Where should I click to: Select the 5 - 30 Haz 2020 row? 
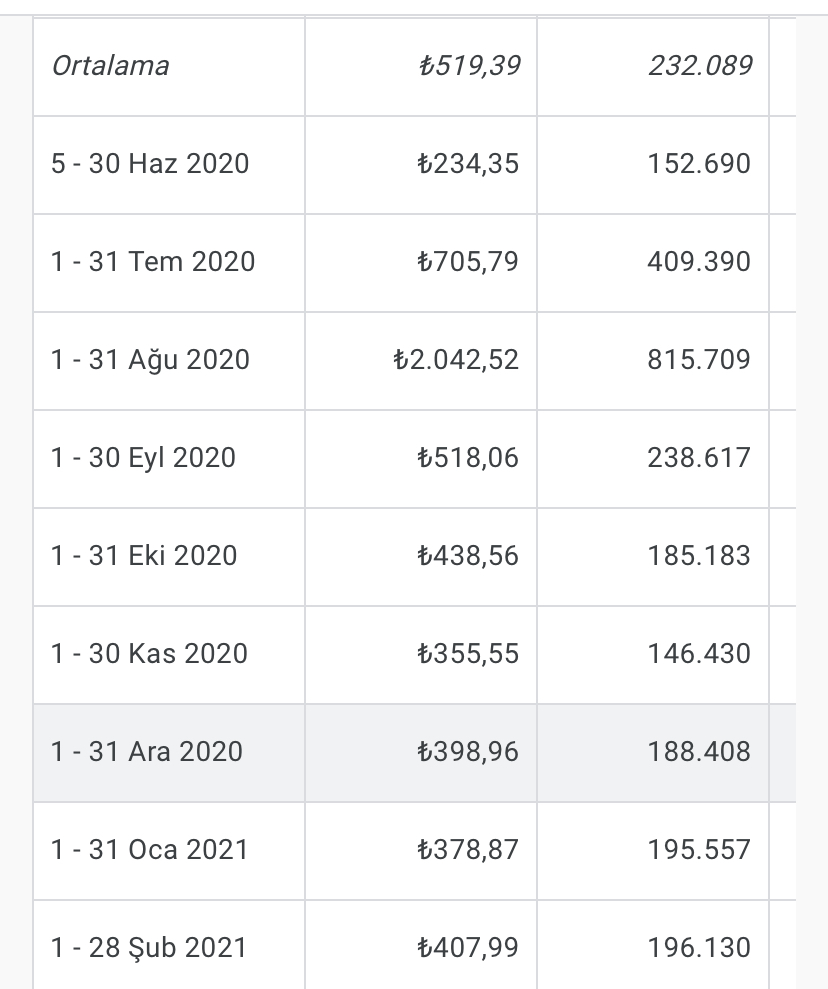[x=414, y=165]
